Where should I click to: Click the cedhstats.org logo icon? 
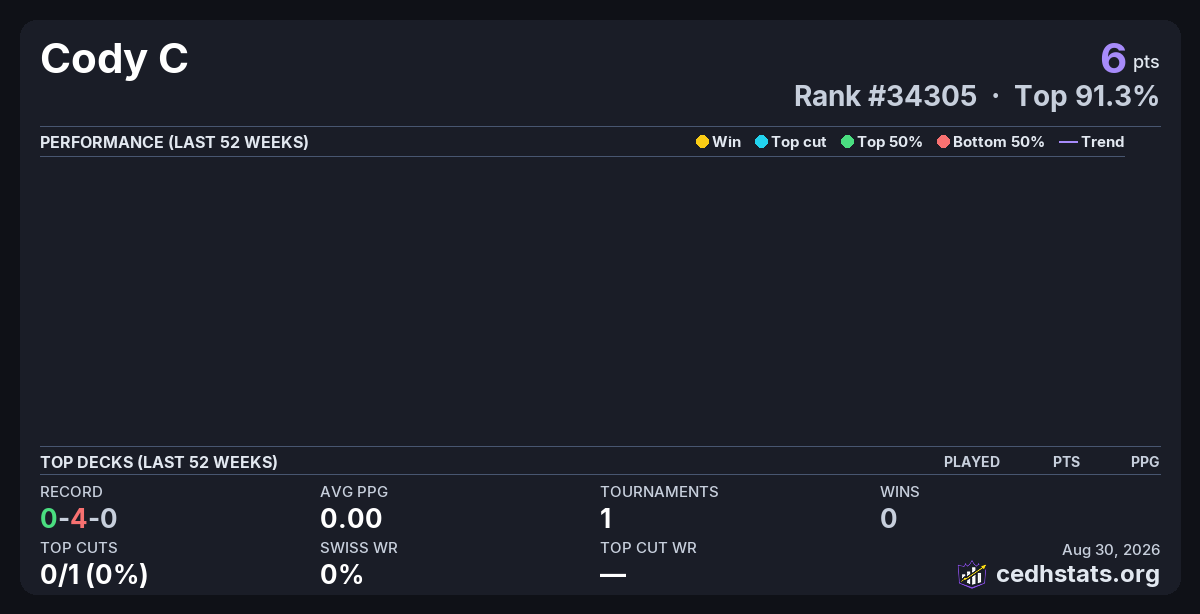coord(972,574)
